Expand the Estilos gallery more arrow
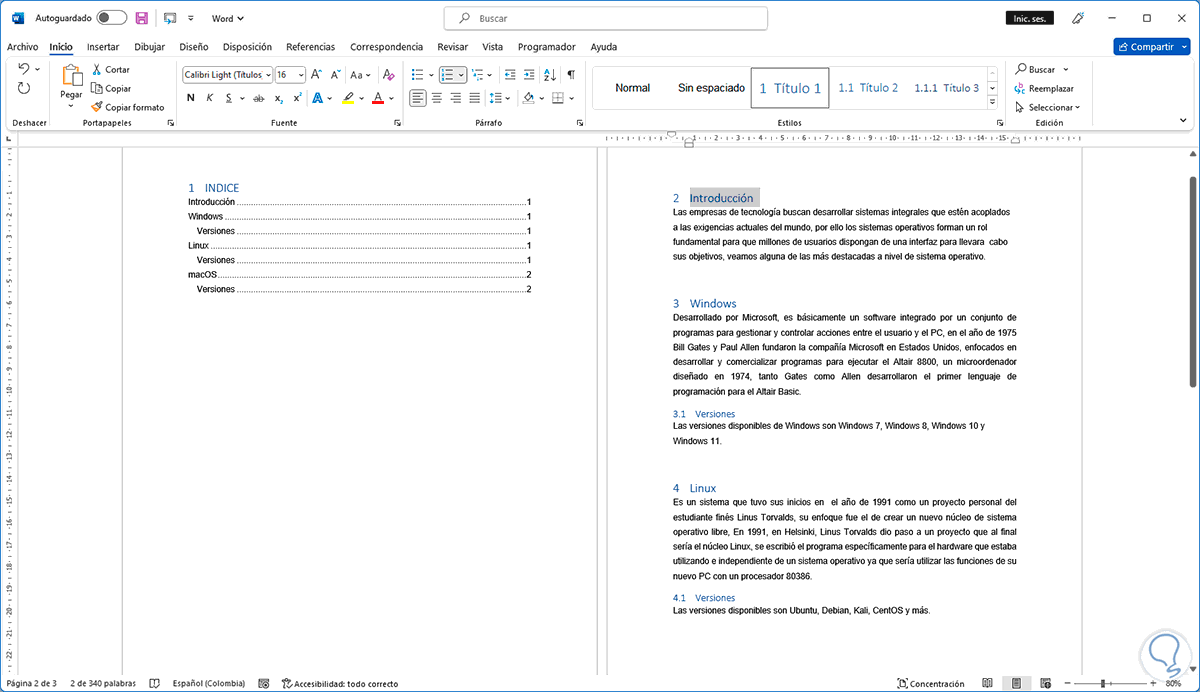This screenshot has height=692, width=1200. coord(993,103)
